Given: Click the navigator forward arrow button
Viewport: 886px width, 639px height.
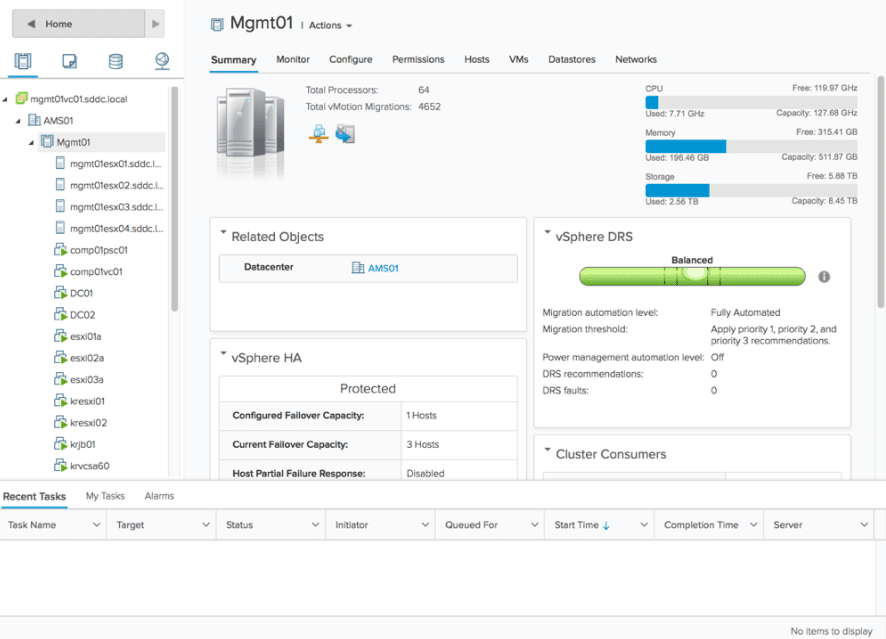Looking at the screenshot, I should [155, 24].
